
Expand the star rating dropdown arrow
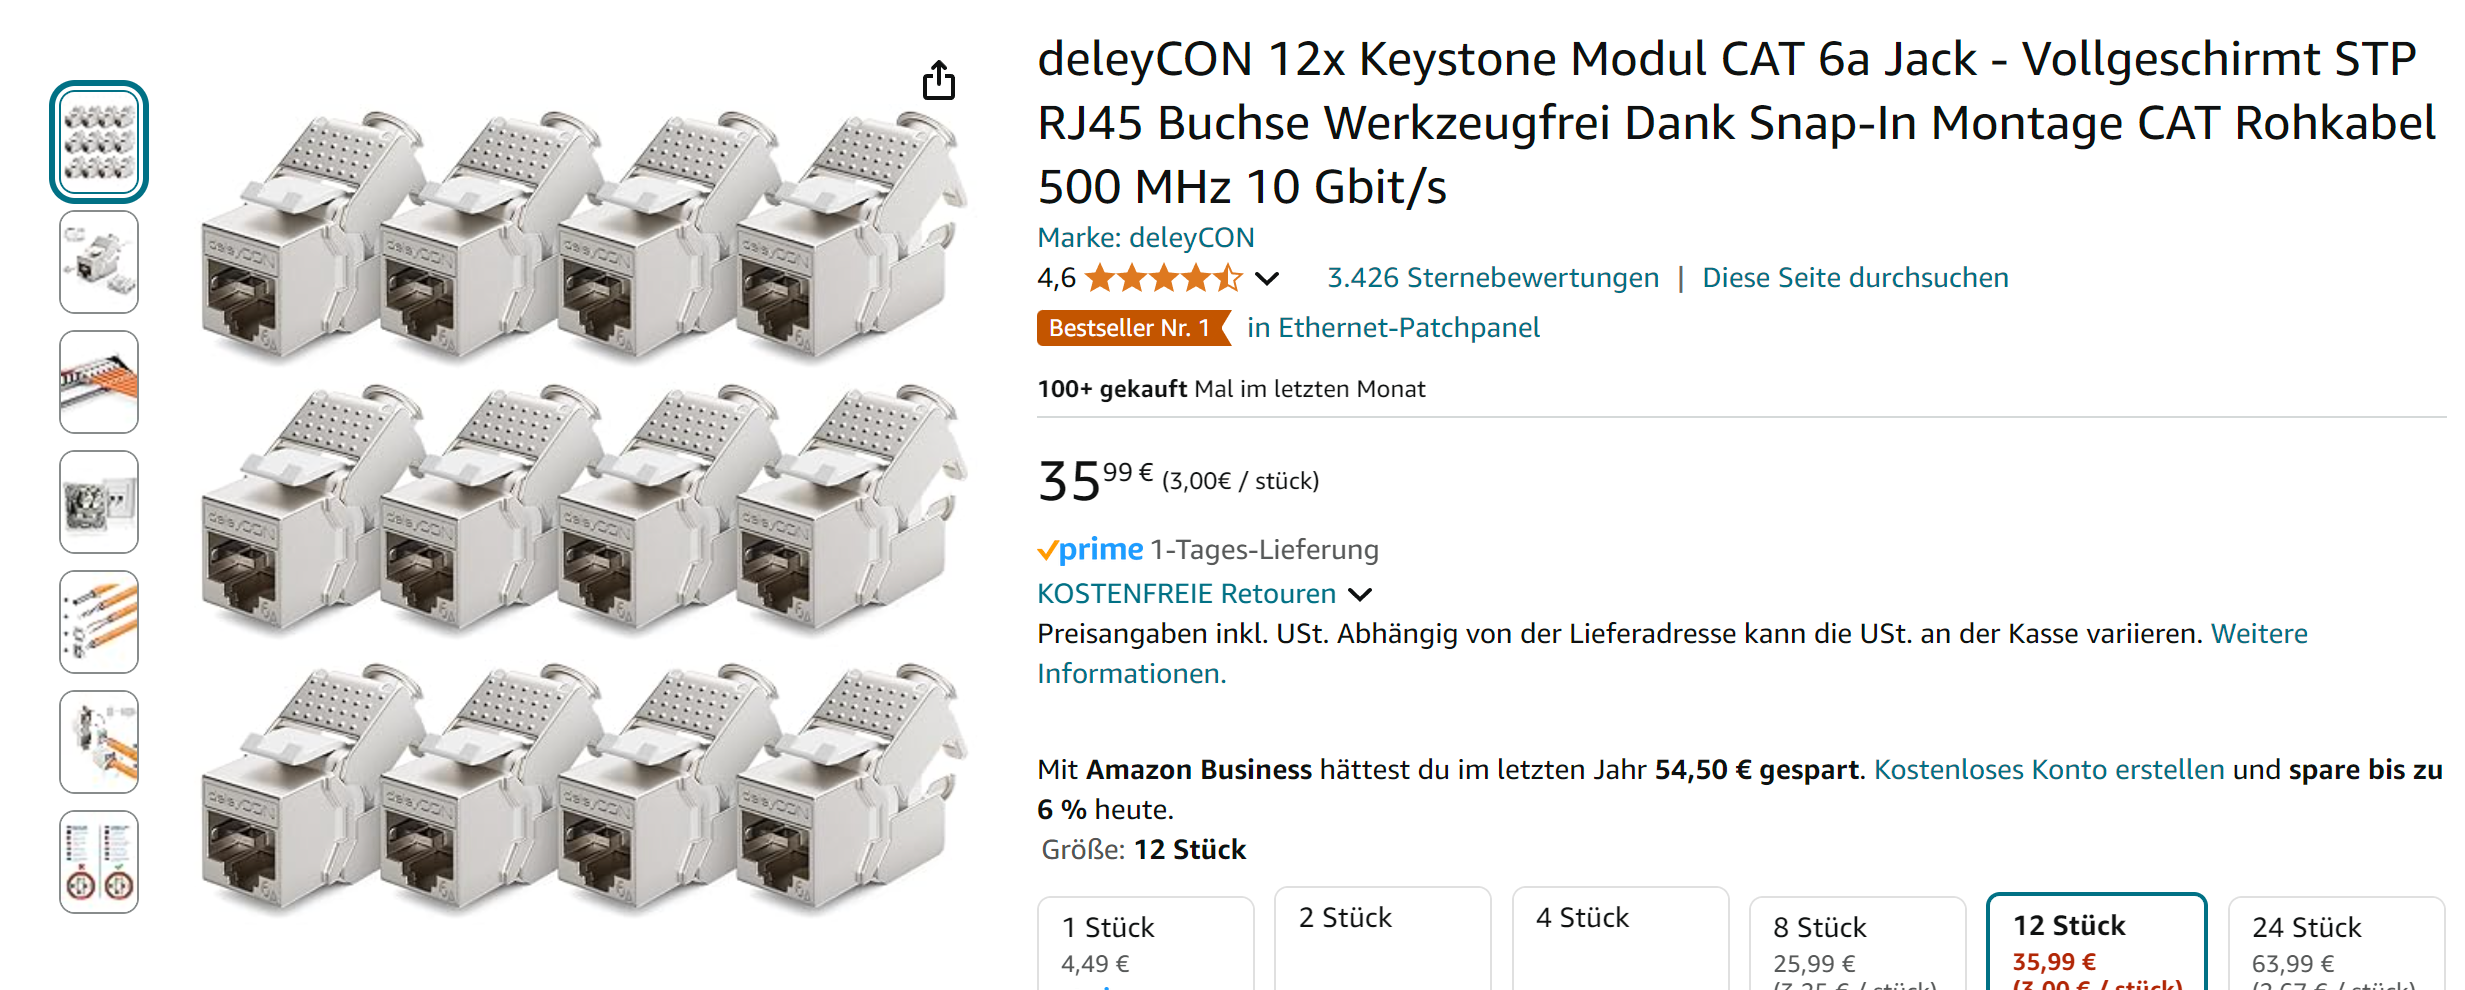click(x=1266, y=279)
